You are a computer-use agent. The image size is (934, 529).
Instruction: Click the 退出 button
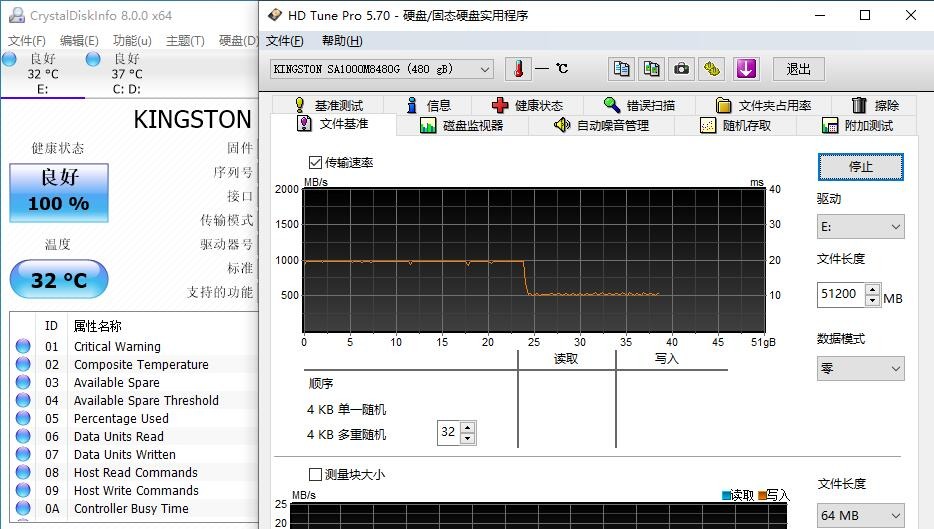pos(798,69)
